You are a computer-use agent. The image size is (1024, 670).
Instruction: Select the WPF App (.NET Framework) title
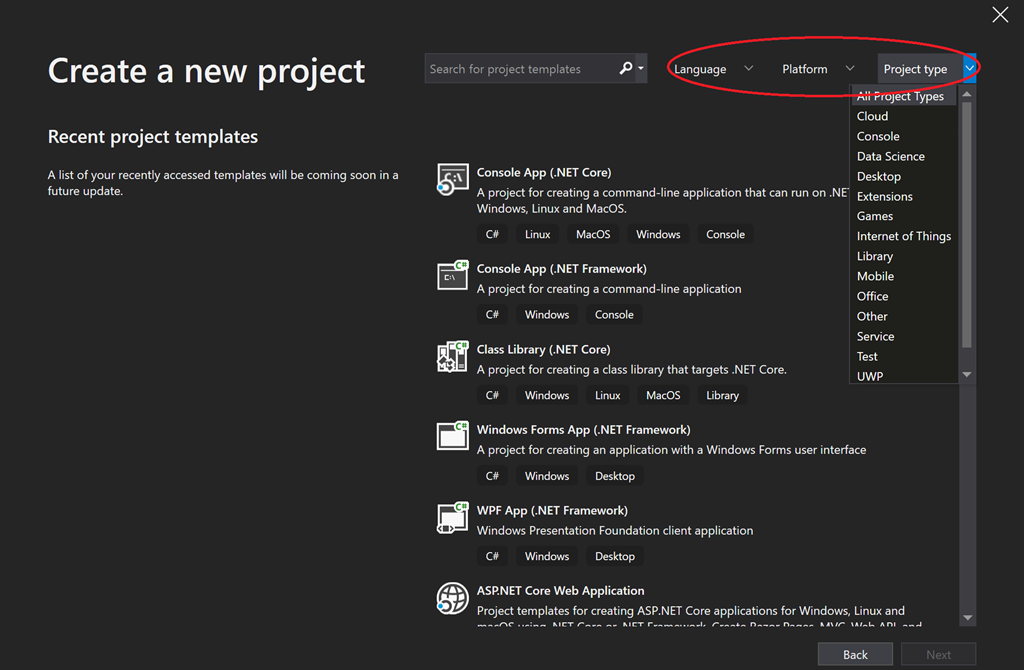[x=552, y=511]
